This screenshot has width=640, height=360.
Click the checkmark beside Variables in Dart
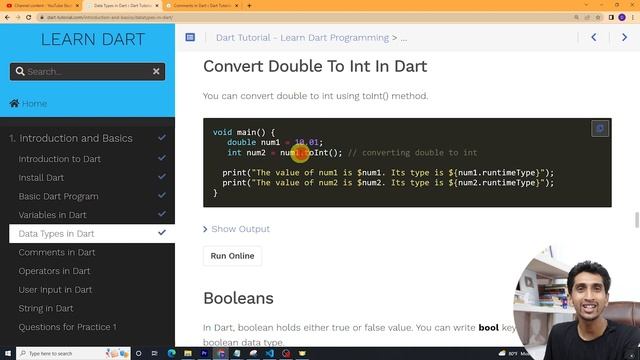[x=162, y=214]
